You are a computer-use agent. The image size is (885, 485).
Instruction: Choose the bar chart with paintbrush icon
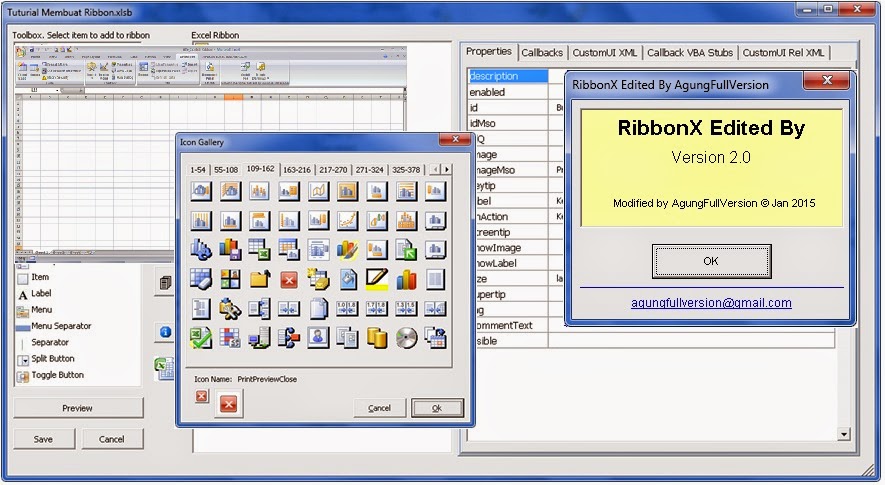click(348, 250)
